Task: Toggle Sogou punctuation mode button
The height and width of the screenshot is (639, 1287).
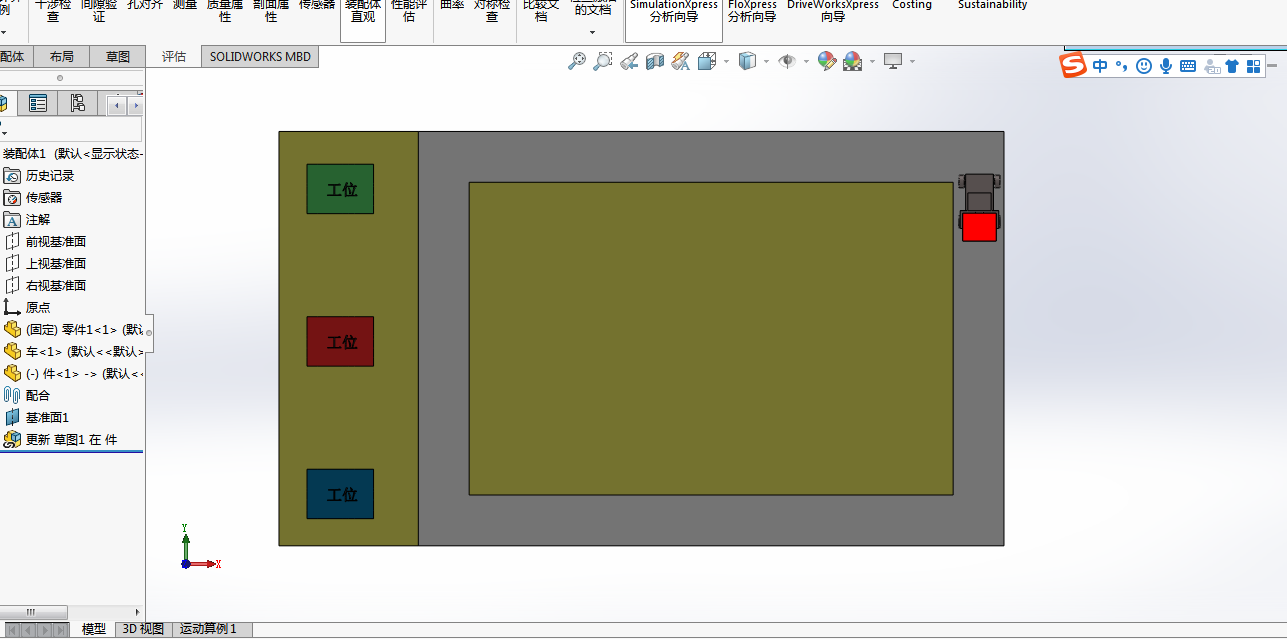Action: (1121, 66)
